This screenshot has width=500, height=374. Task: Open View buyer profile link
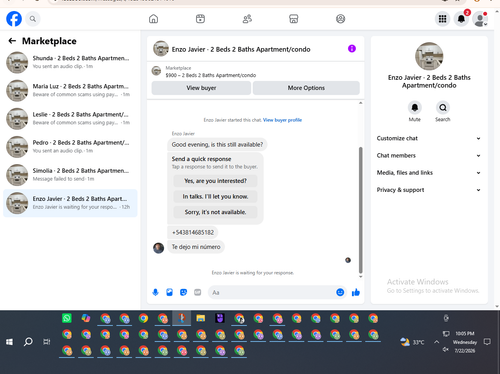click(x=282, y=120)
